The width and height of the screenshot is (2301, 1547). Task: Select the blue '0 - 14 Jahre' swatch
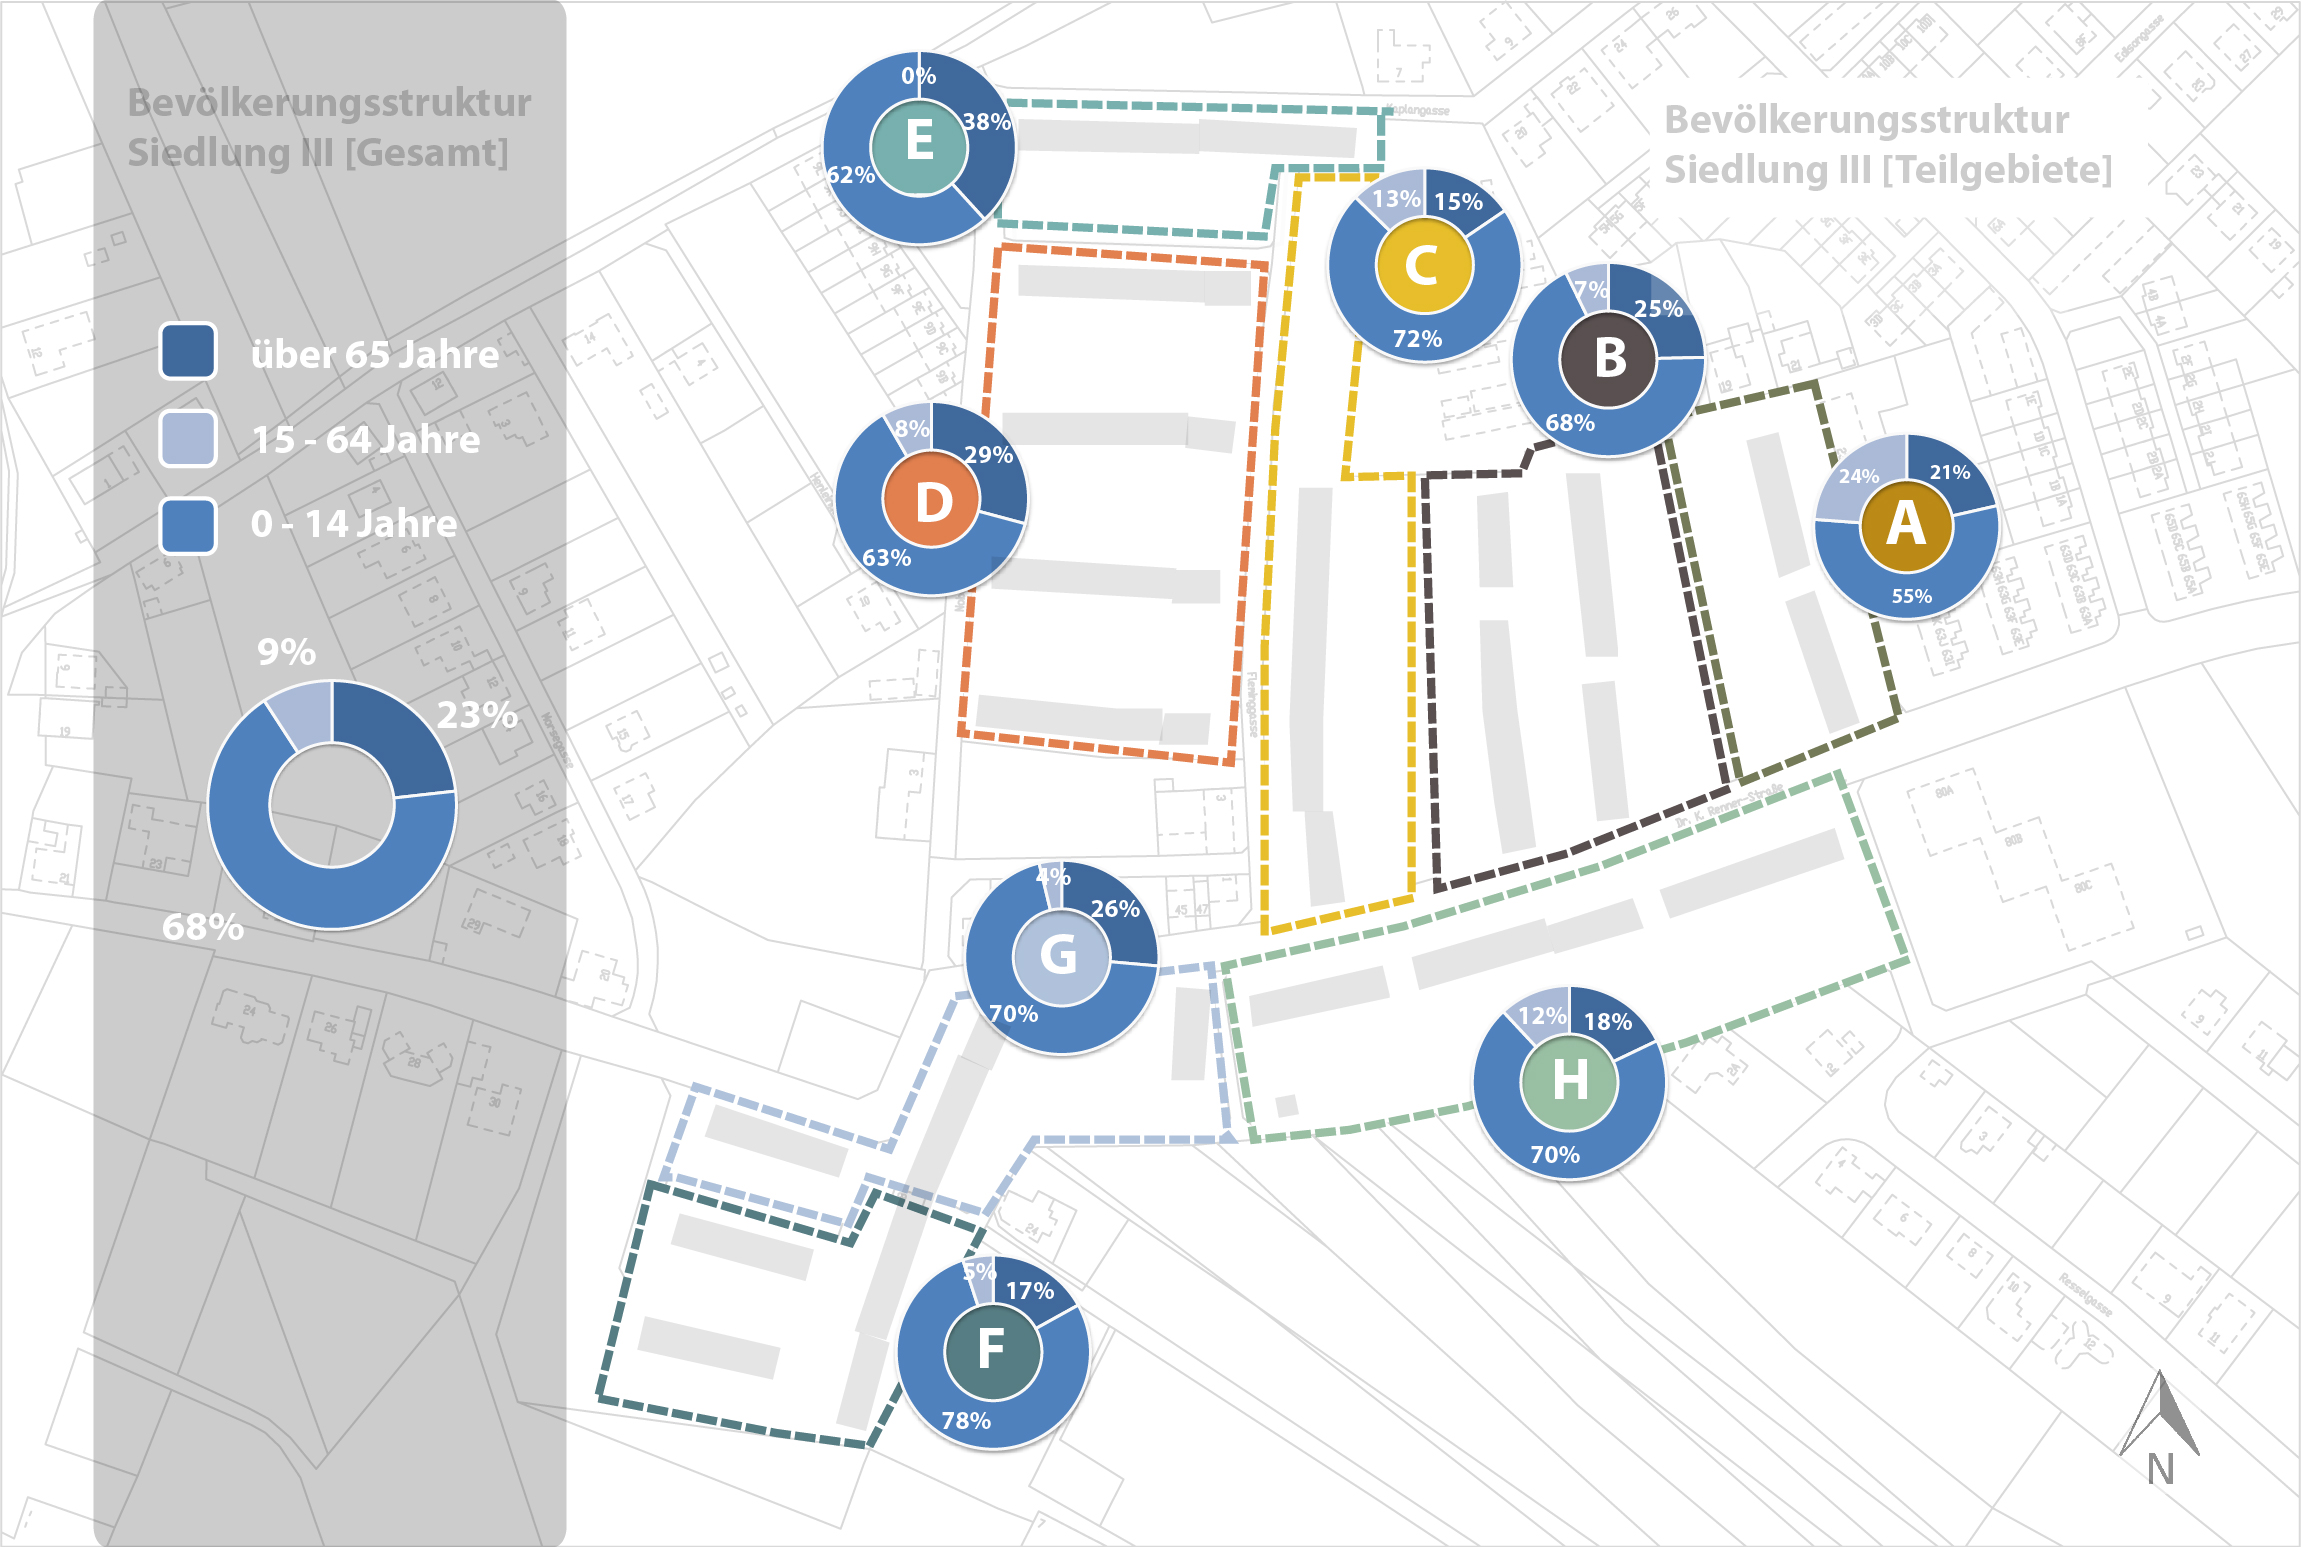tap(188, 525)
